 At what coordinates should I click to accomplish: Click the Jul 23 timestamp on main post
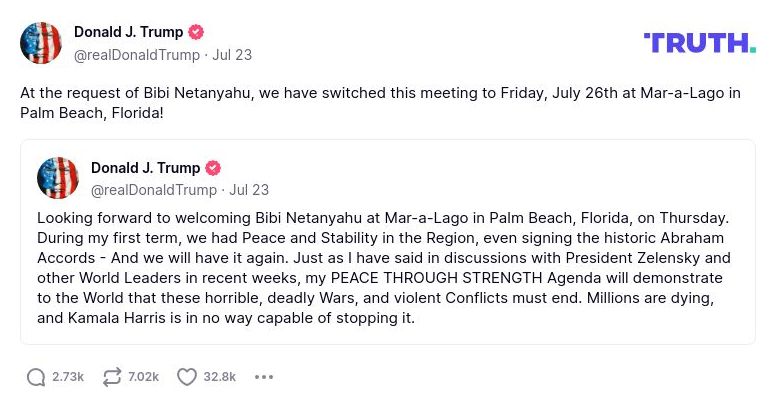tap(232, 54)
